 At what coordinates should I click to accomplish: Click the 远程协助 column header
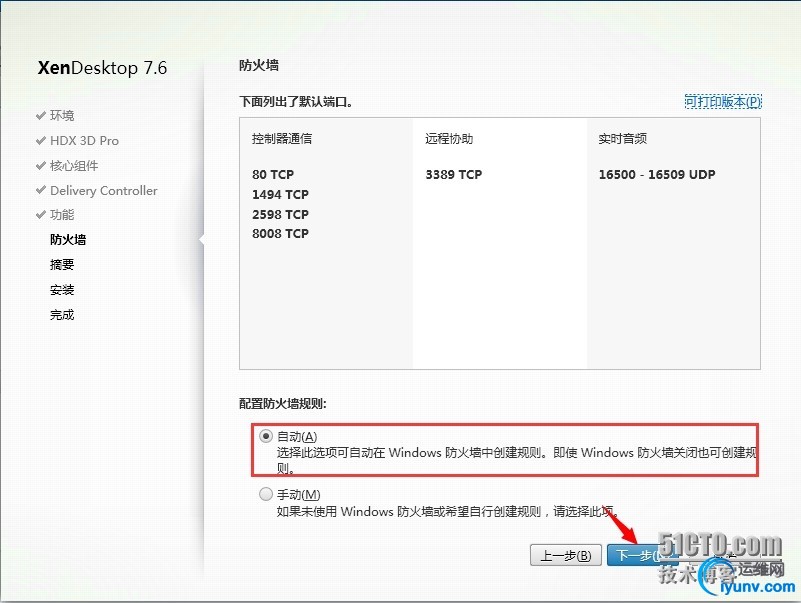coord(449,138)
